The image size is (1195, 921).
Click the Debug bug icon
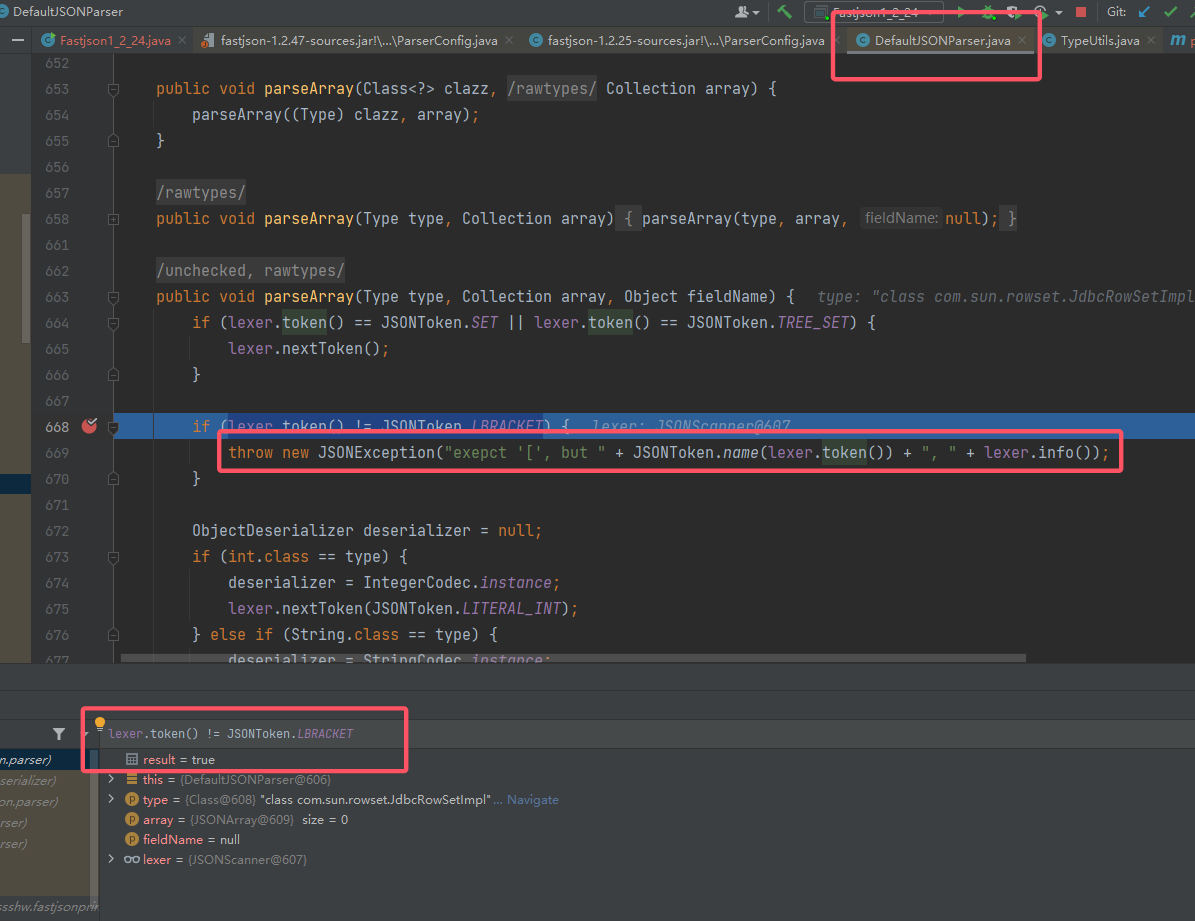pos(988,11)
